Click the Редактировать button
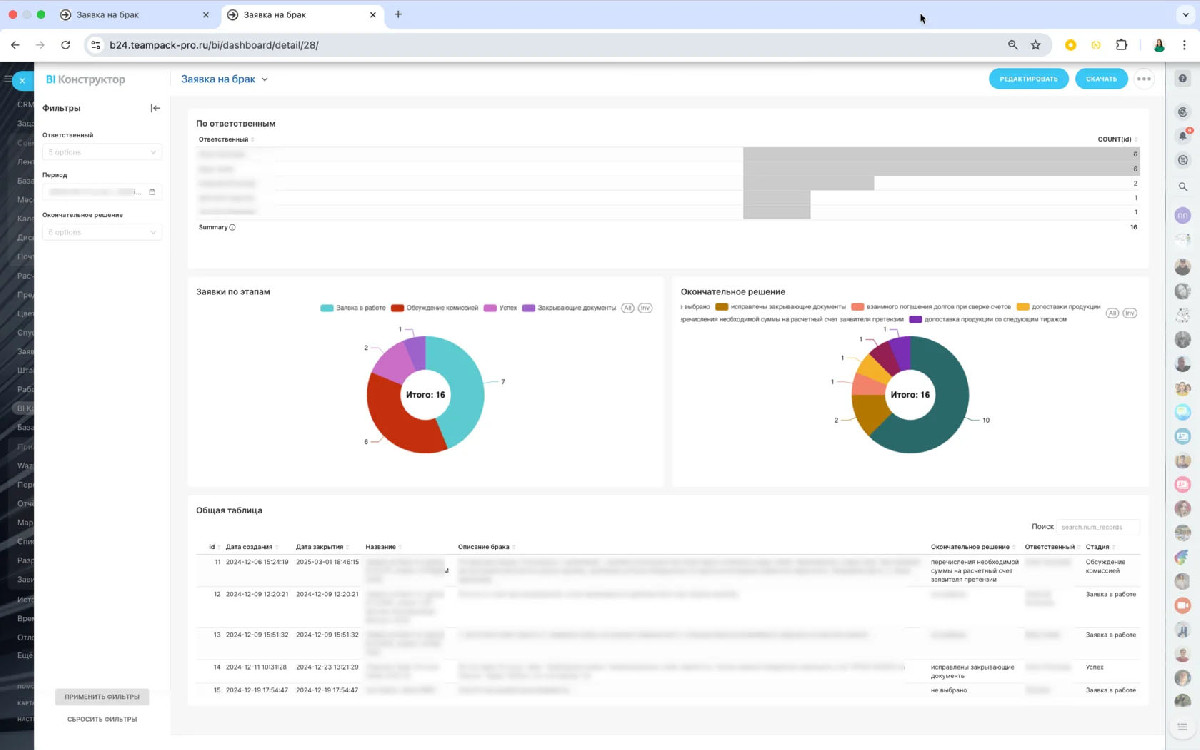The image size is (1200, 750). click(1029, 79)
